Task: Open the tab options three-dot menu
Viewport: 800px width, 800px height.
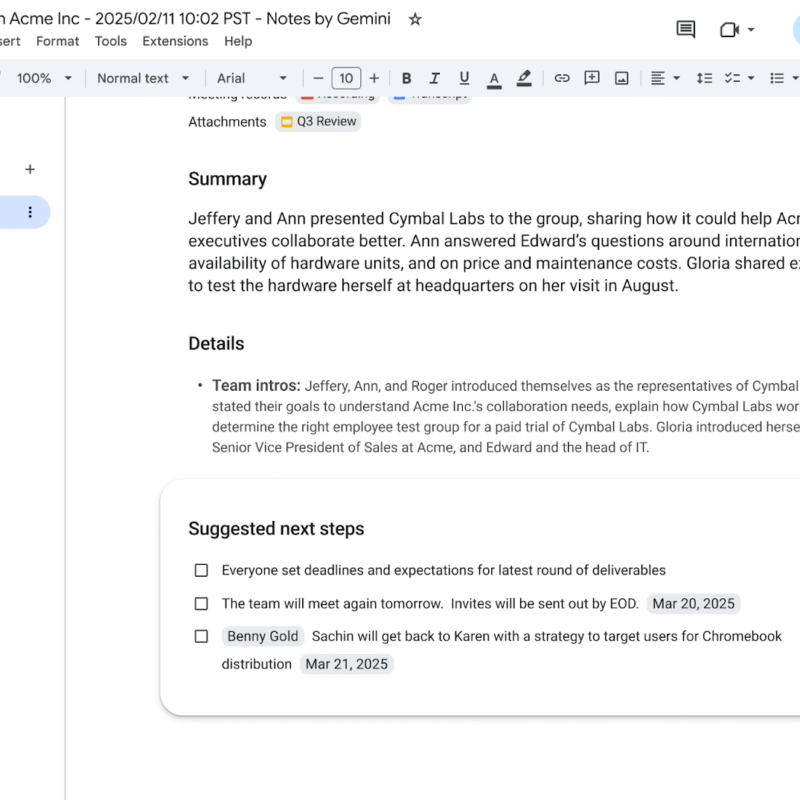Action: click(30, 212)
